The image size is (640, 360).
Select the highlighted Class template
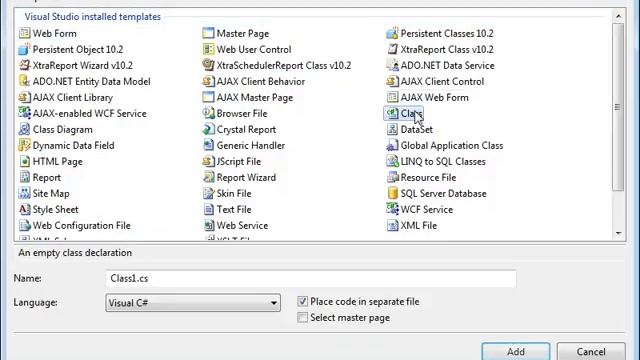pos(403,113)
